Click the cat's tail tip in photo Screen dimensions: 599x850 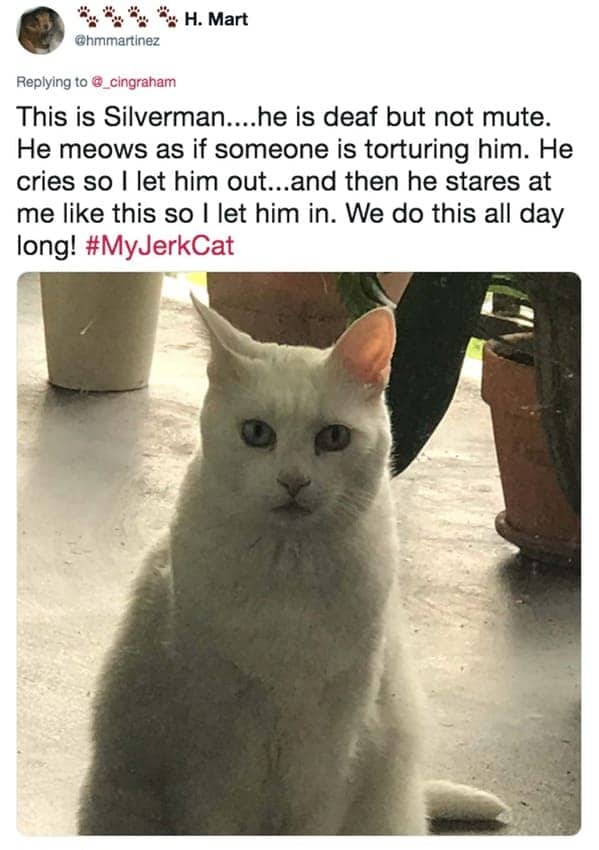(467, 802)
